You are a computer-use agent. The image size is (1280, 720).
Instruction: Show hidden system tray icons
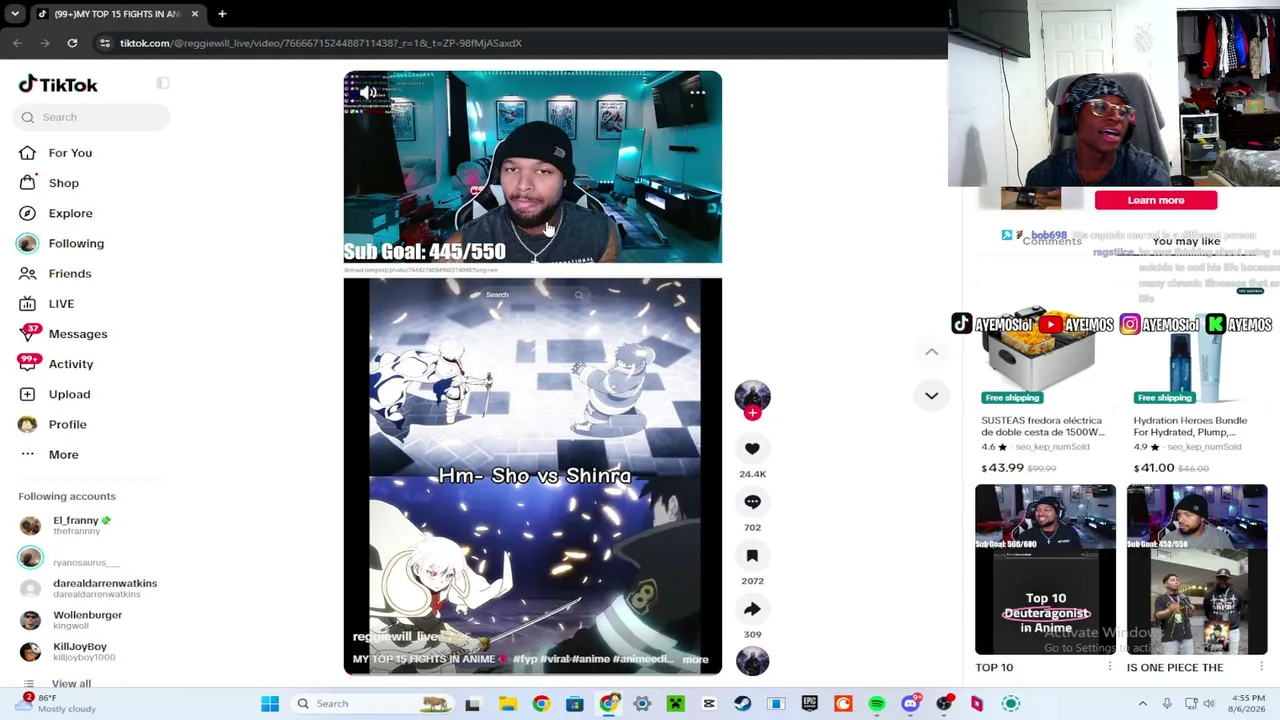[x=1142, y=704]
